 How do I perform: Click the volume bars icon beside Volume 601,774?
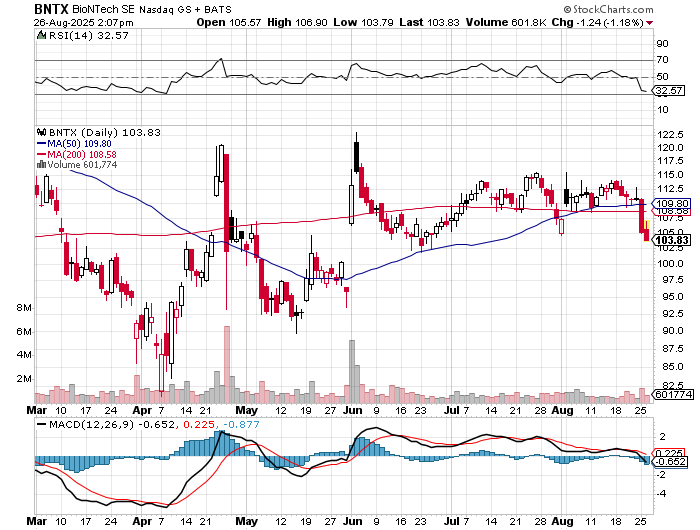[x=42, y=164]
